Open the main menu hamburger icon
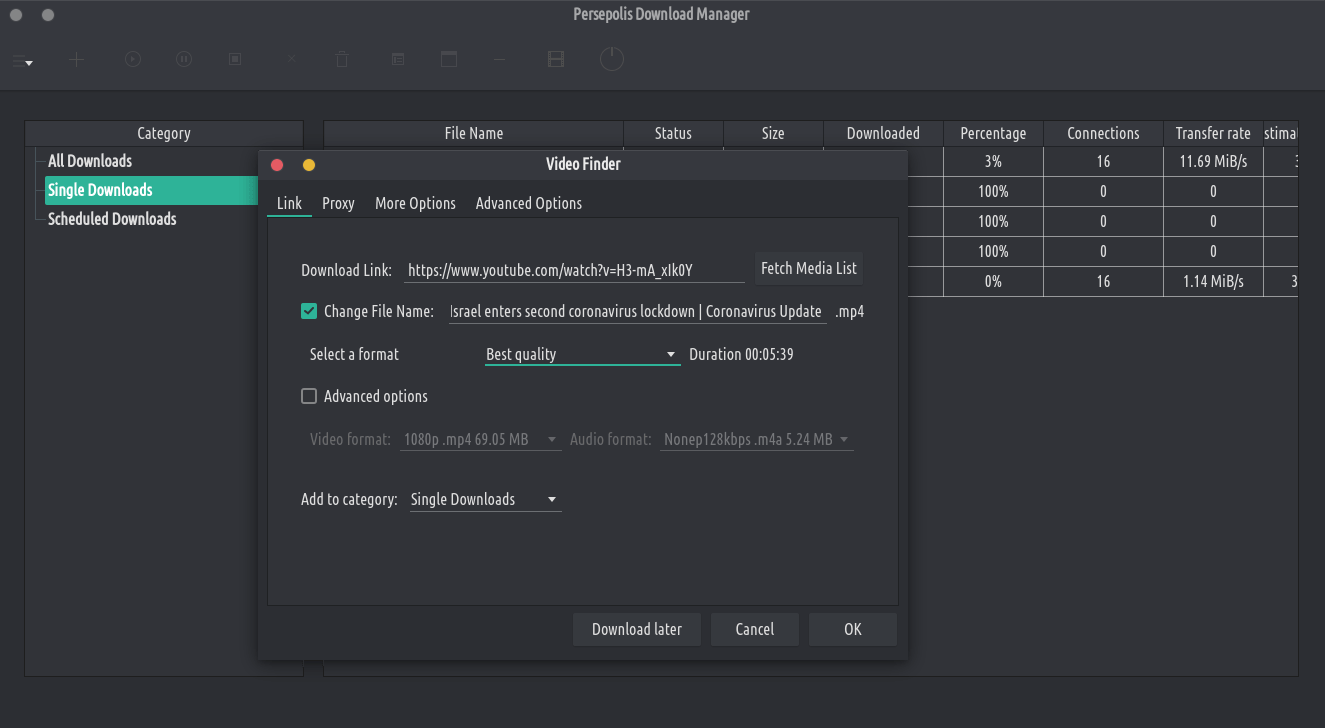The image size is (1325, 728). 22,60
